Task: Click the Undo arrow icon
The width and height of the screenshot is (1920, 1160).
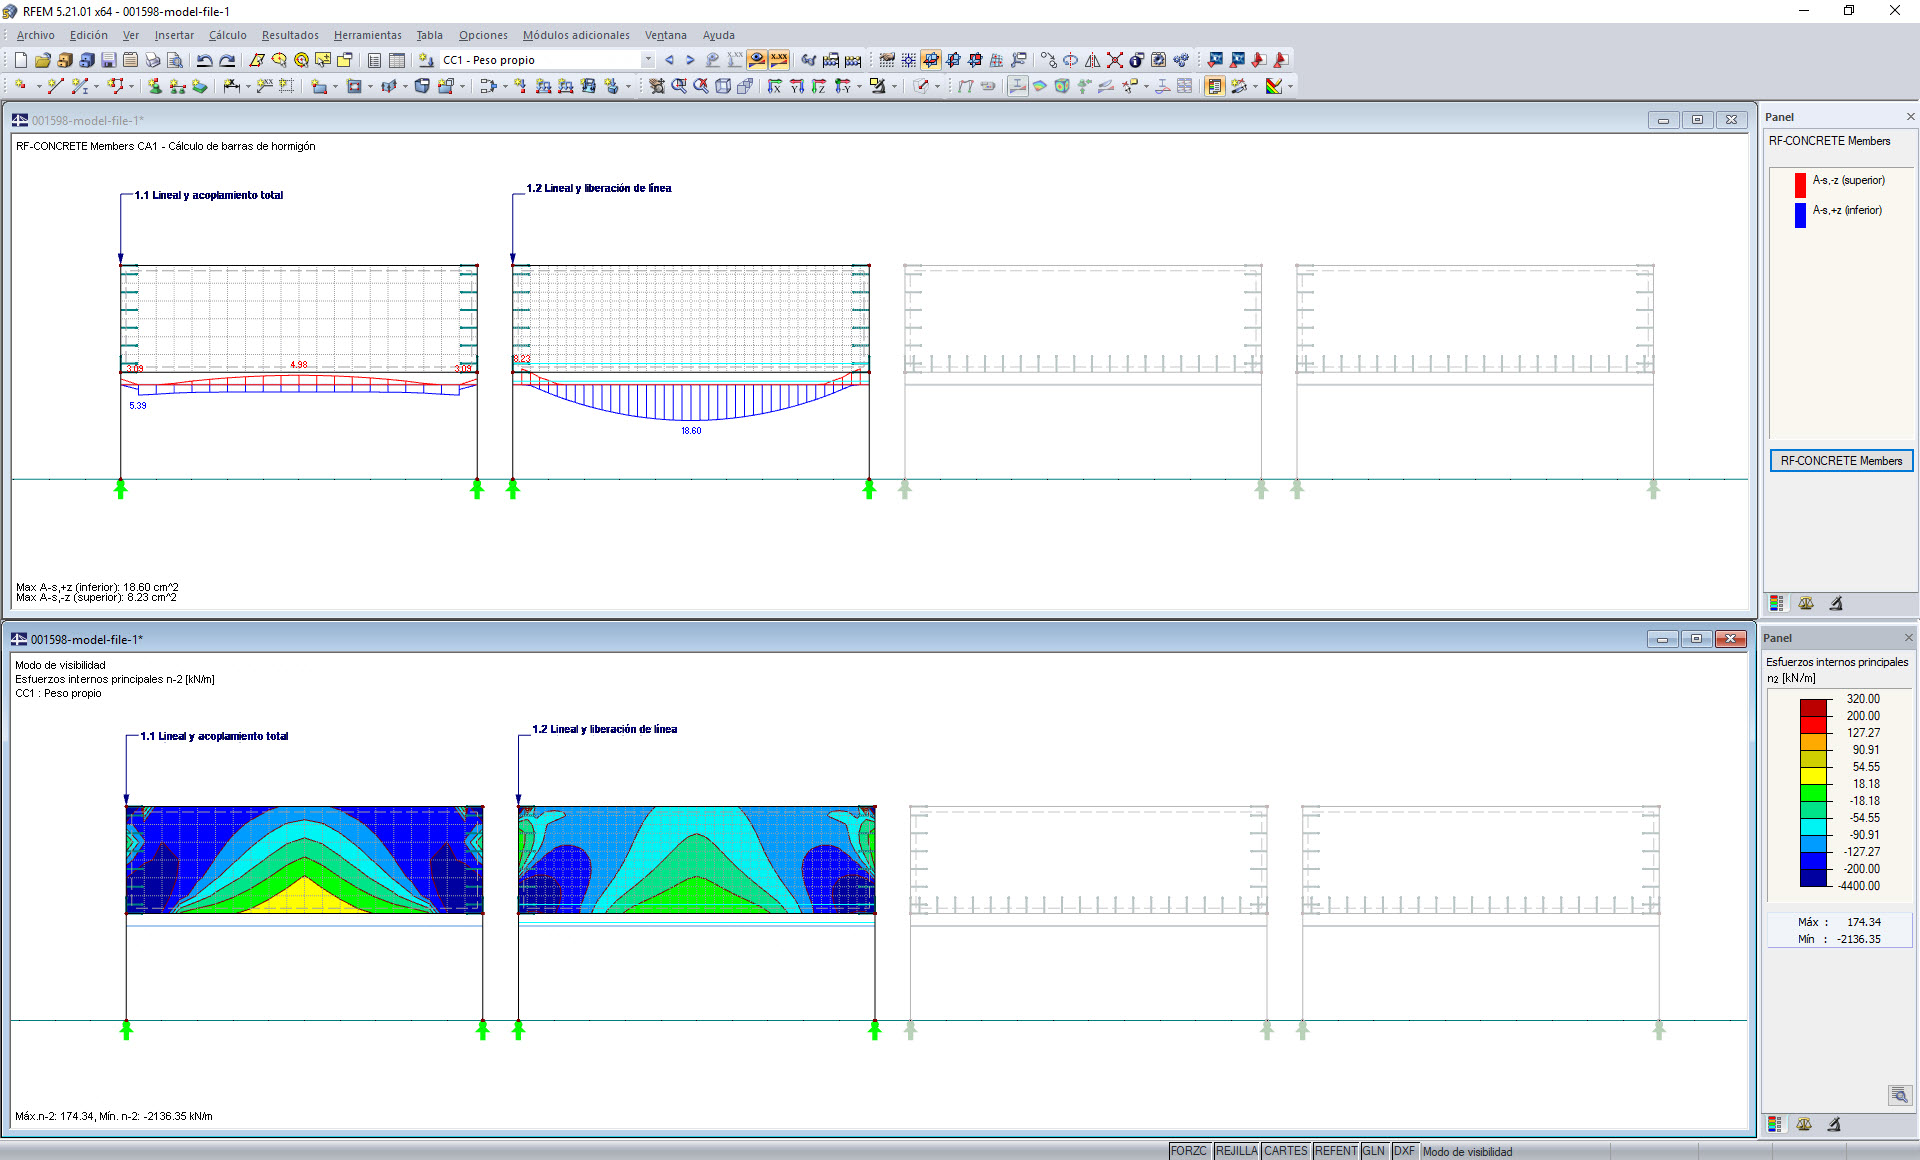Action: point(204,60)
